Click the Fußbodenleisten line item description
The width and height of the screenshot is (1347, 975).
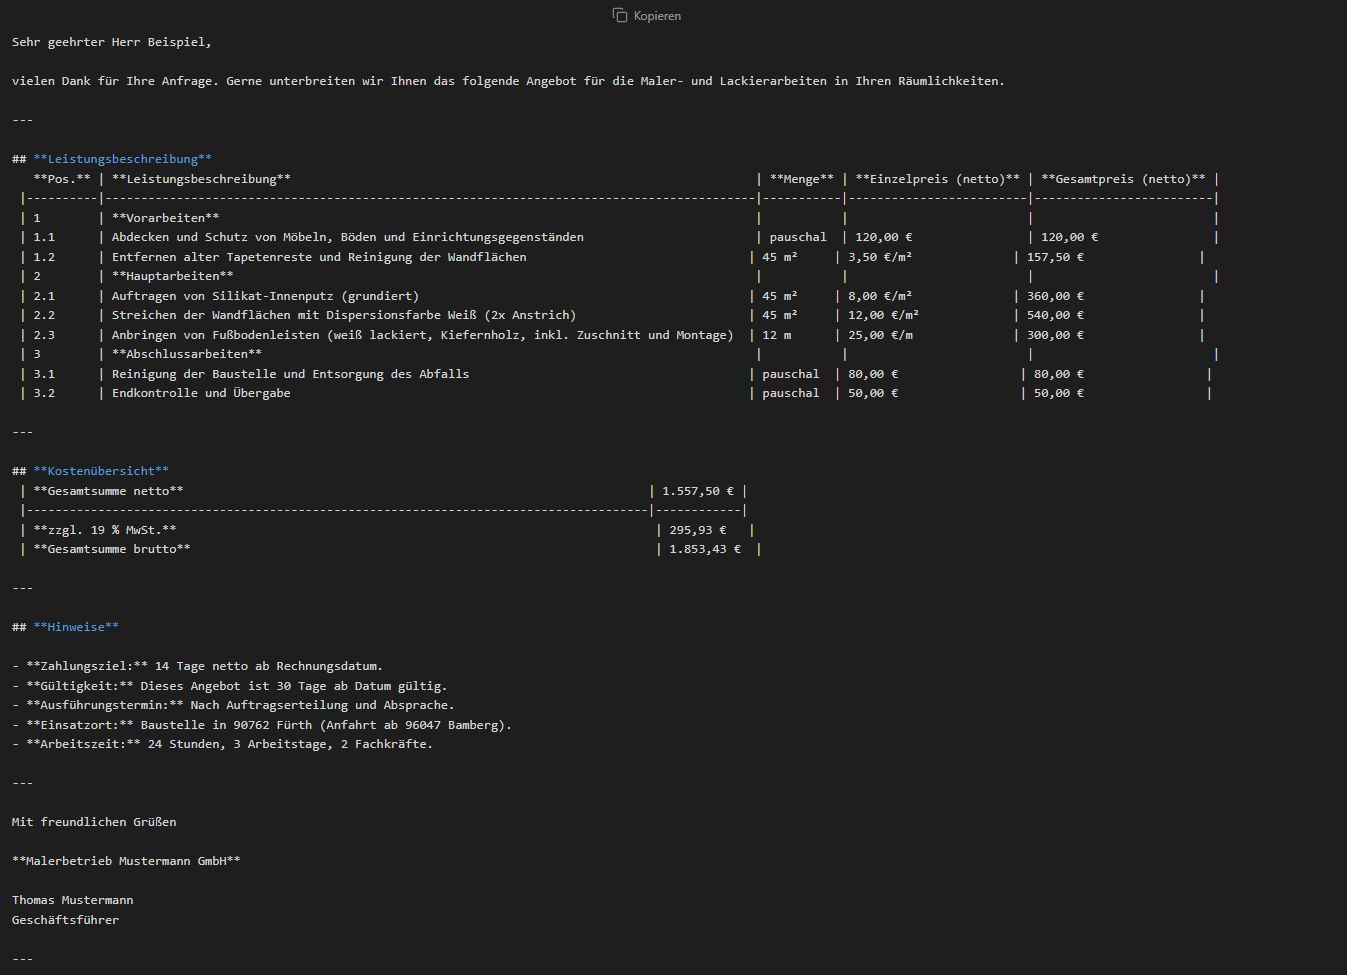tap(422, 335)
